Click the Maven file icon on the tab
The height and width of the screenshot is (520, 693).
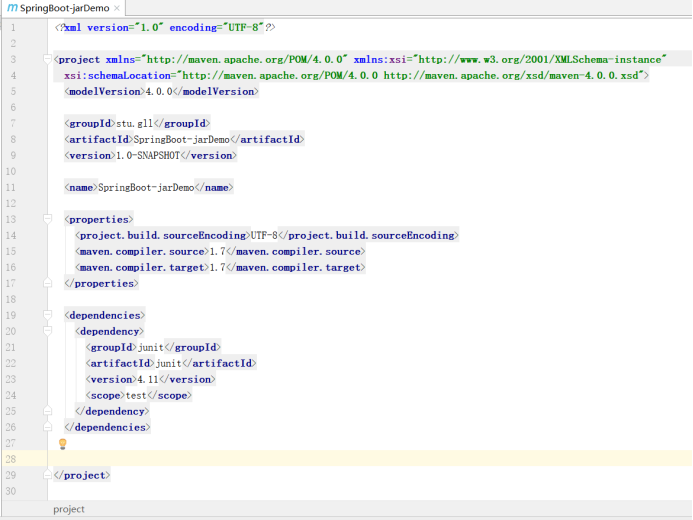coord(12,8)
